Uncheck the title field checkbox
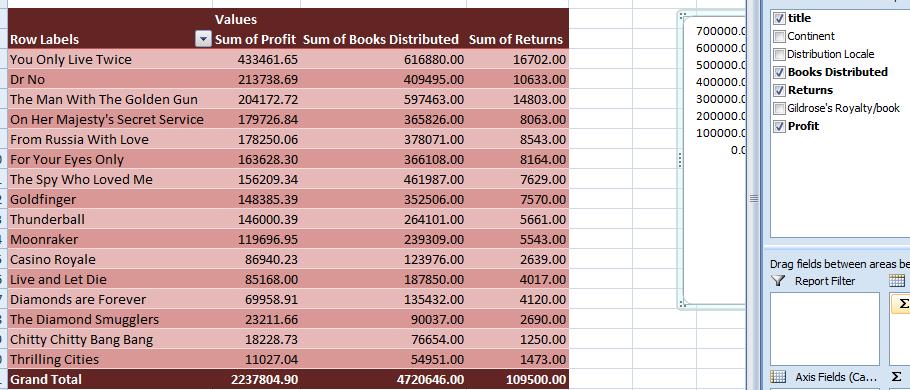The image size is (910, 390). [779, 19]
